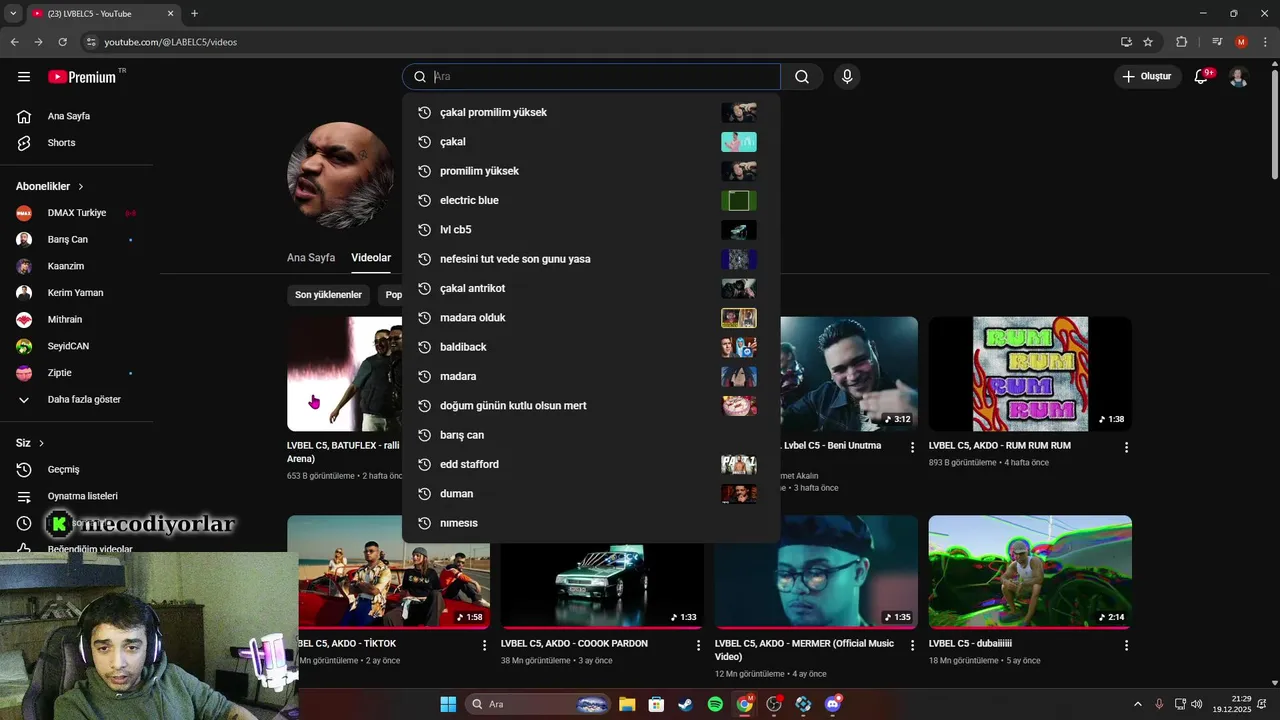Open the account avatar menu in YouTube header
This screenshot has width=1280, height=720.
click(1238, 77)
